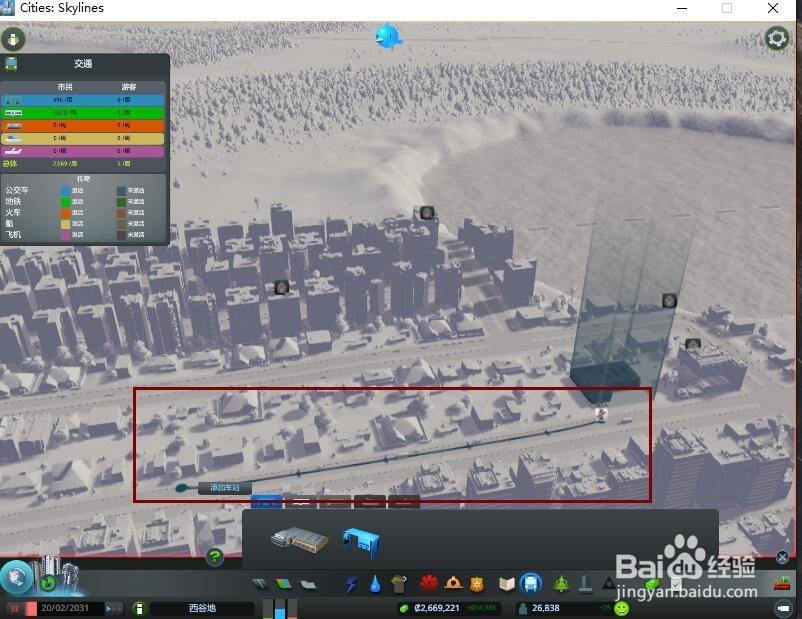Open the Parks and Decoration menu
The image size is (802, 619).
click(561, 583)
